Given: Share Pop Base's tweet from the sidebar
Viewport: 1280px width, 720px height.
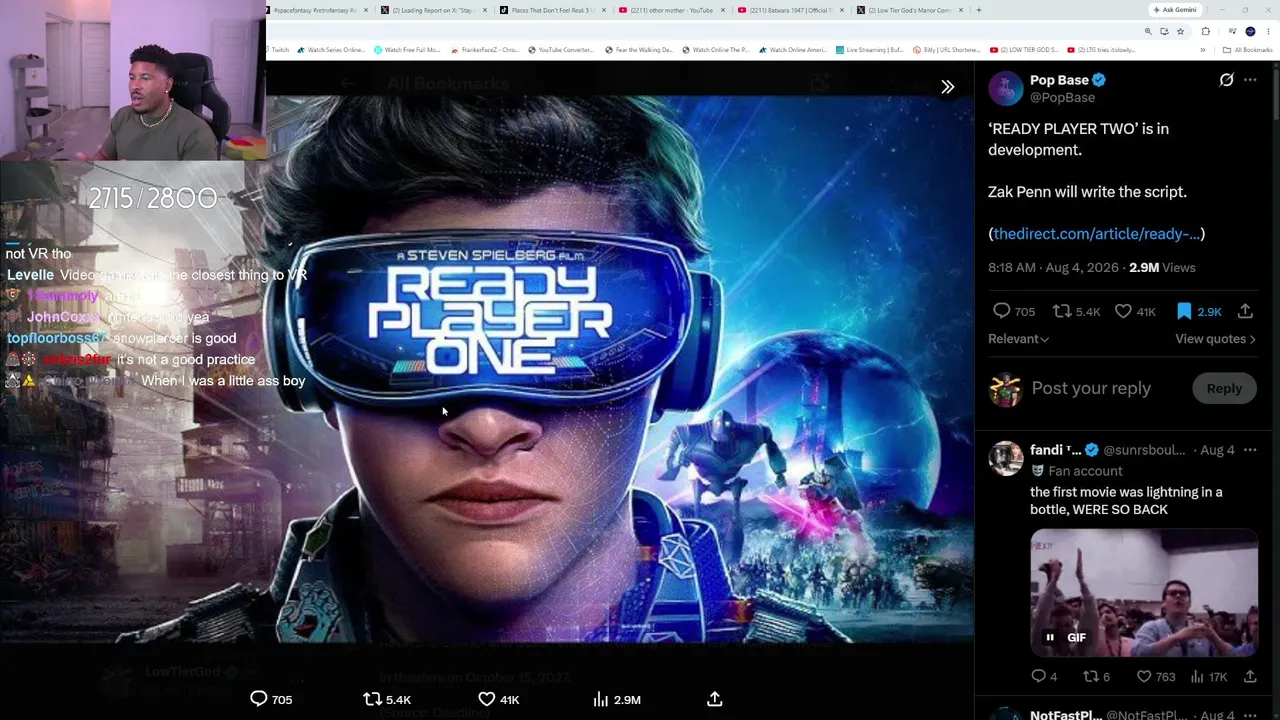Looking at the screenshot, I should click(x=1245, y=311).
